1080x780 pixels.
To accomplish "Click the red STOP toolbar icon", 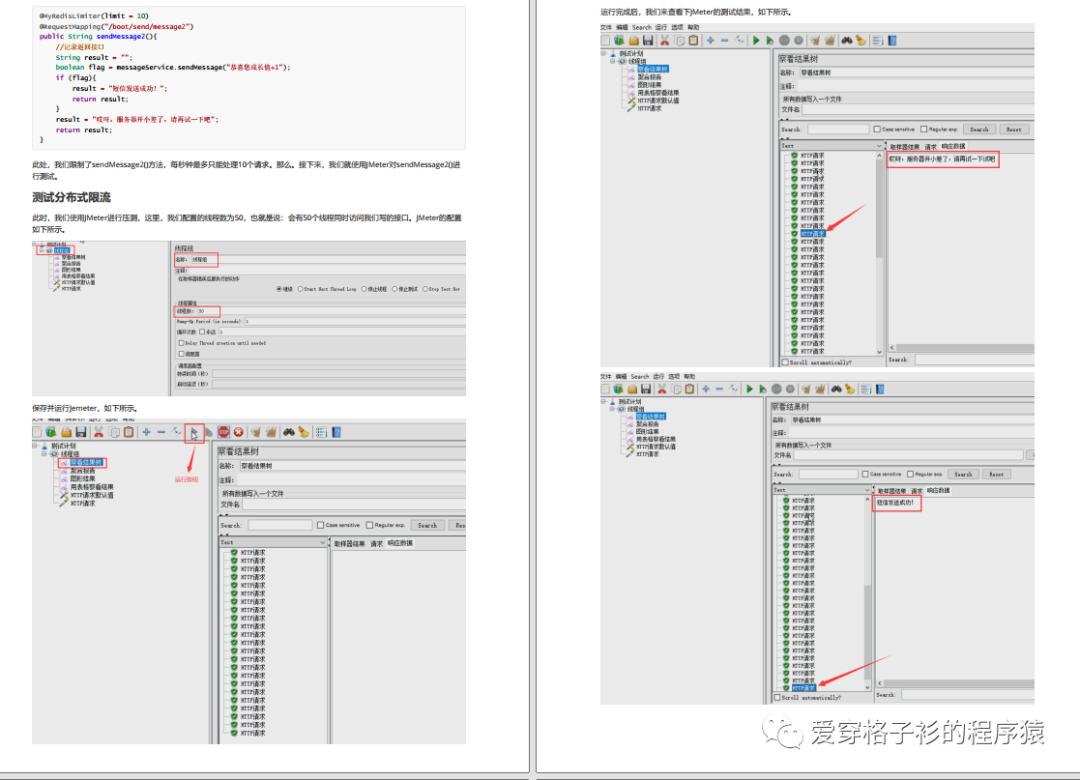I will [x=224, y=432].
